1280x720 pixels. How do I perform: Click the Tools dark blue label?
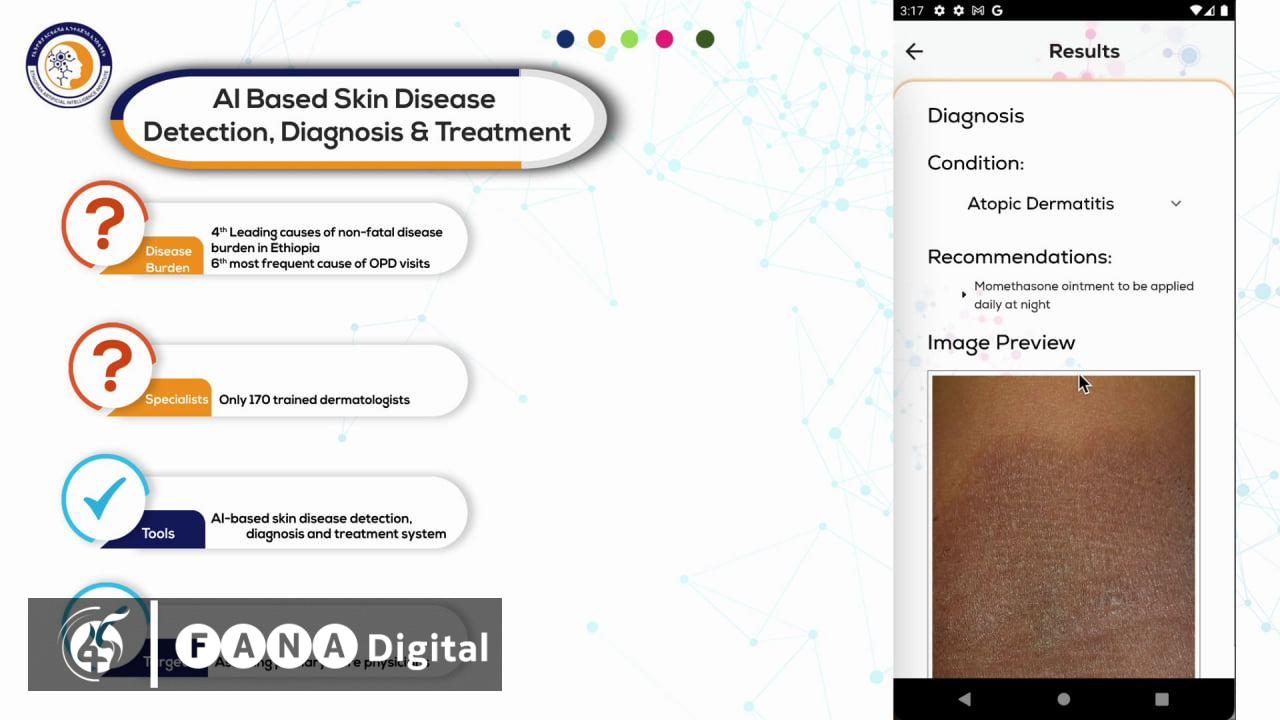(x=158, y=533)
